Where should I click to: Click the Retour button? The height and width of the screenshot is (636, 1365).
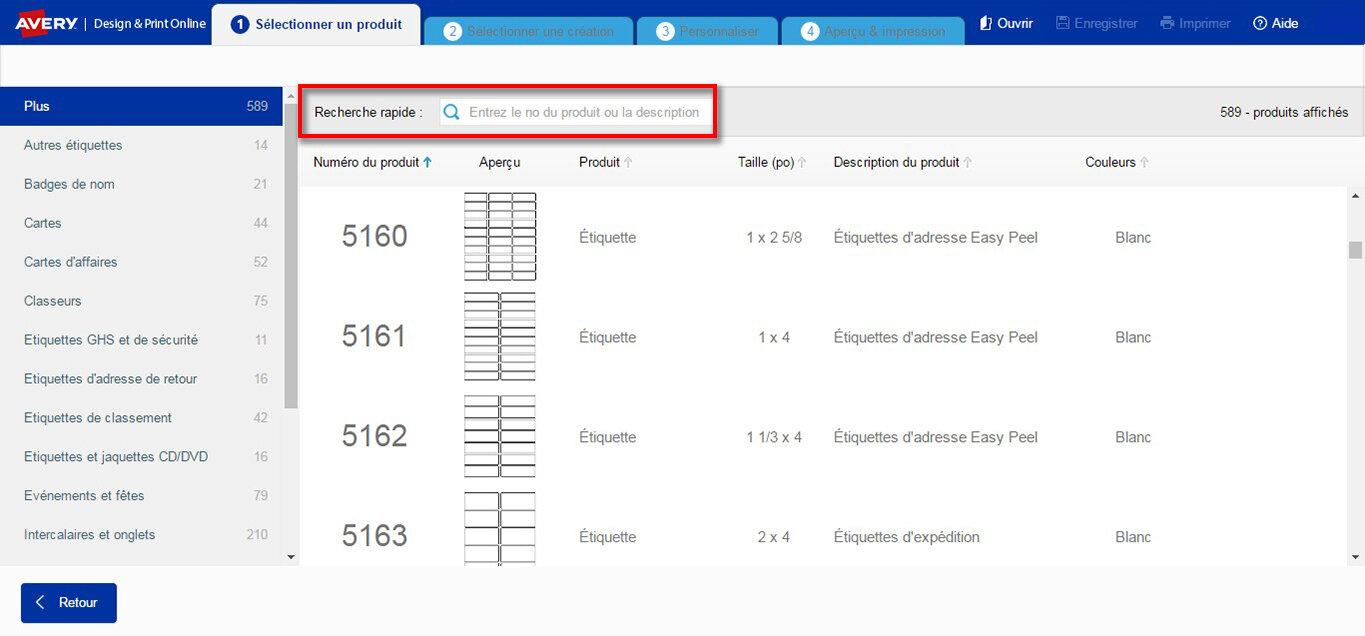[69, 603]
